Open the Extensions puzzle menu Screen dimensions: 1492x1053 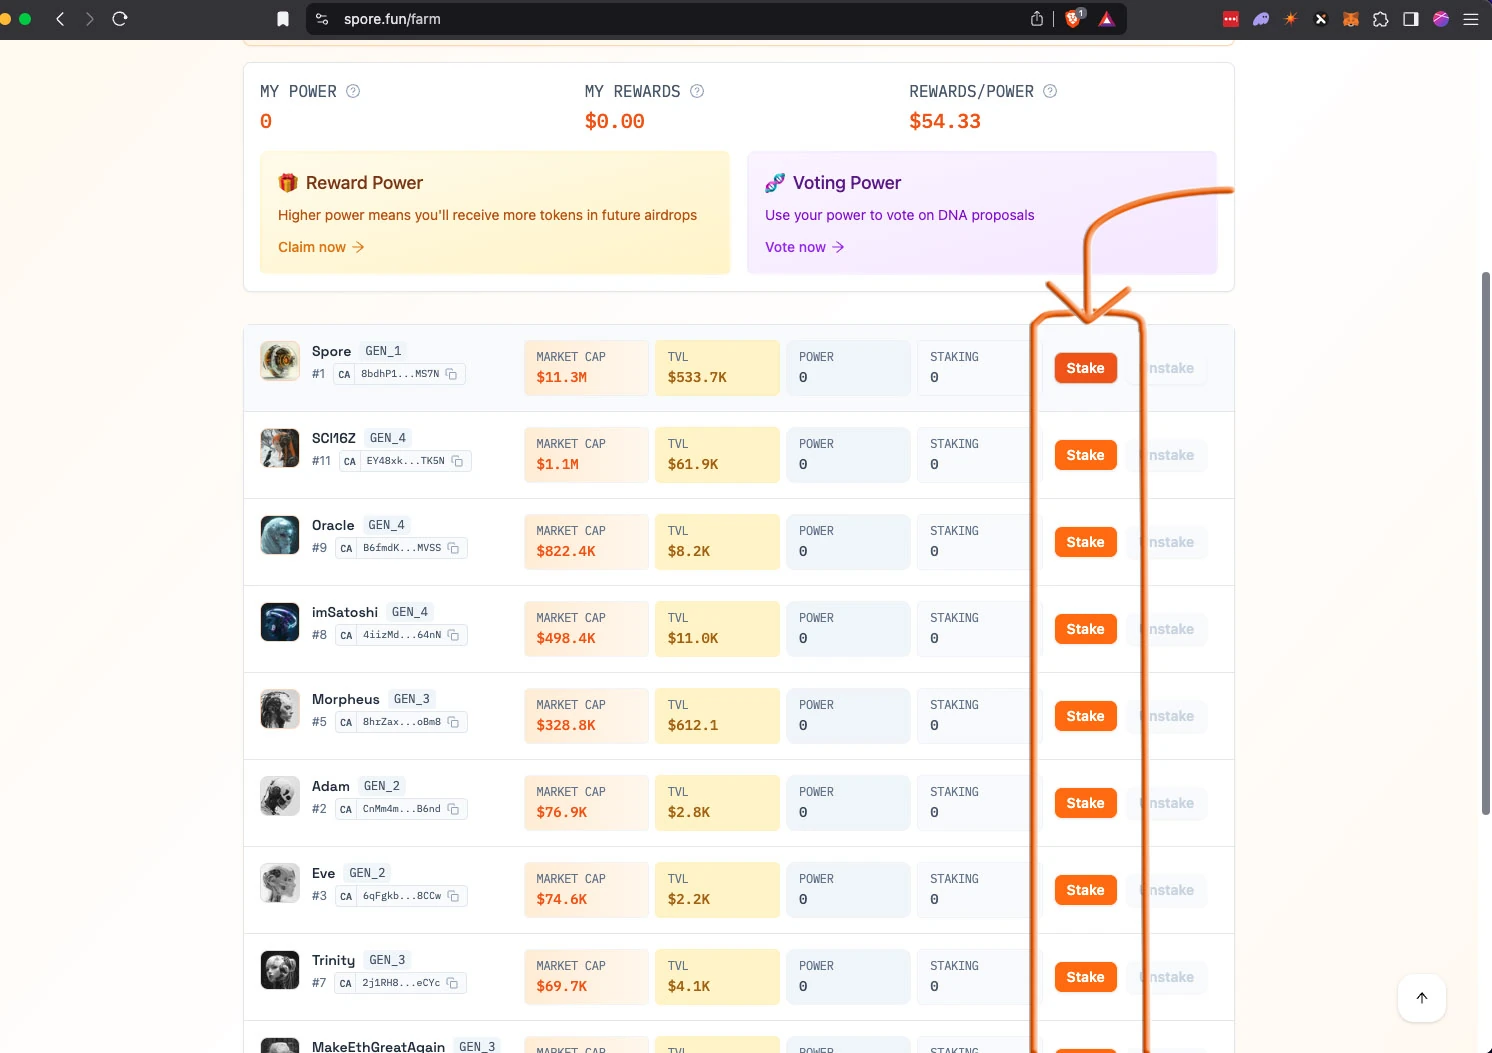pos(1381,19)
